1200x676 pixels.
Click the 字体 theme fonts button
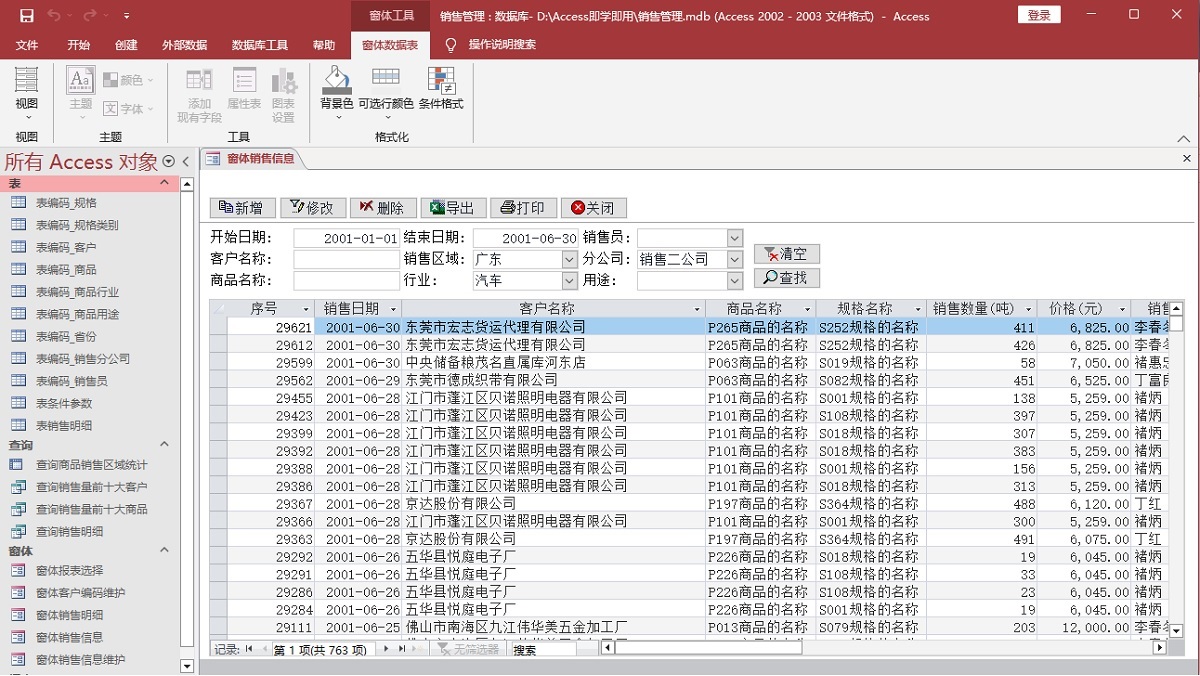coord(129,108)
